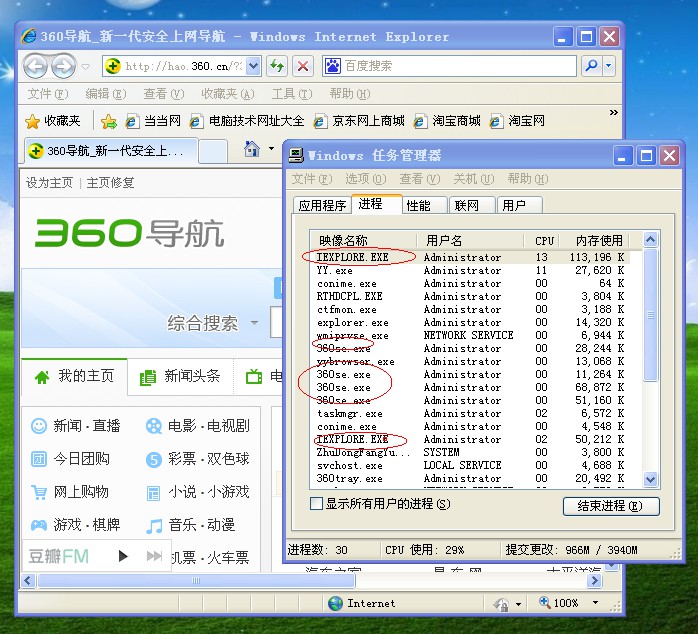Open the 淘宝商城 favorites link

[448, 121]
